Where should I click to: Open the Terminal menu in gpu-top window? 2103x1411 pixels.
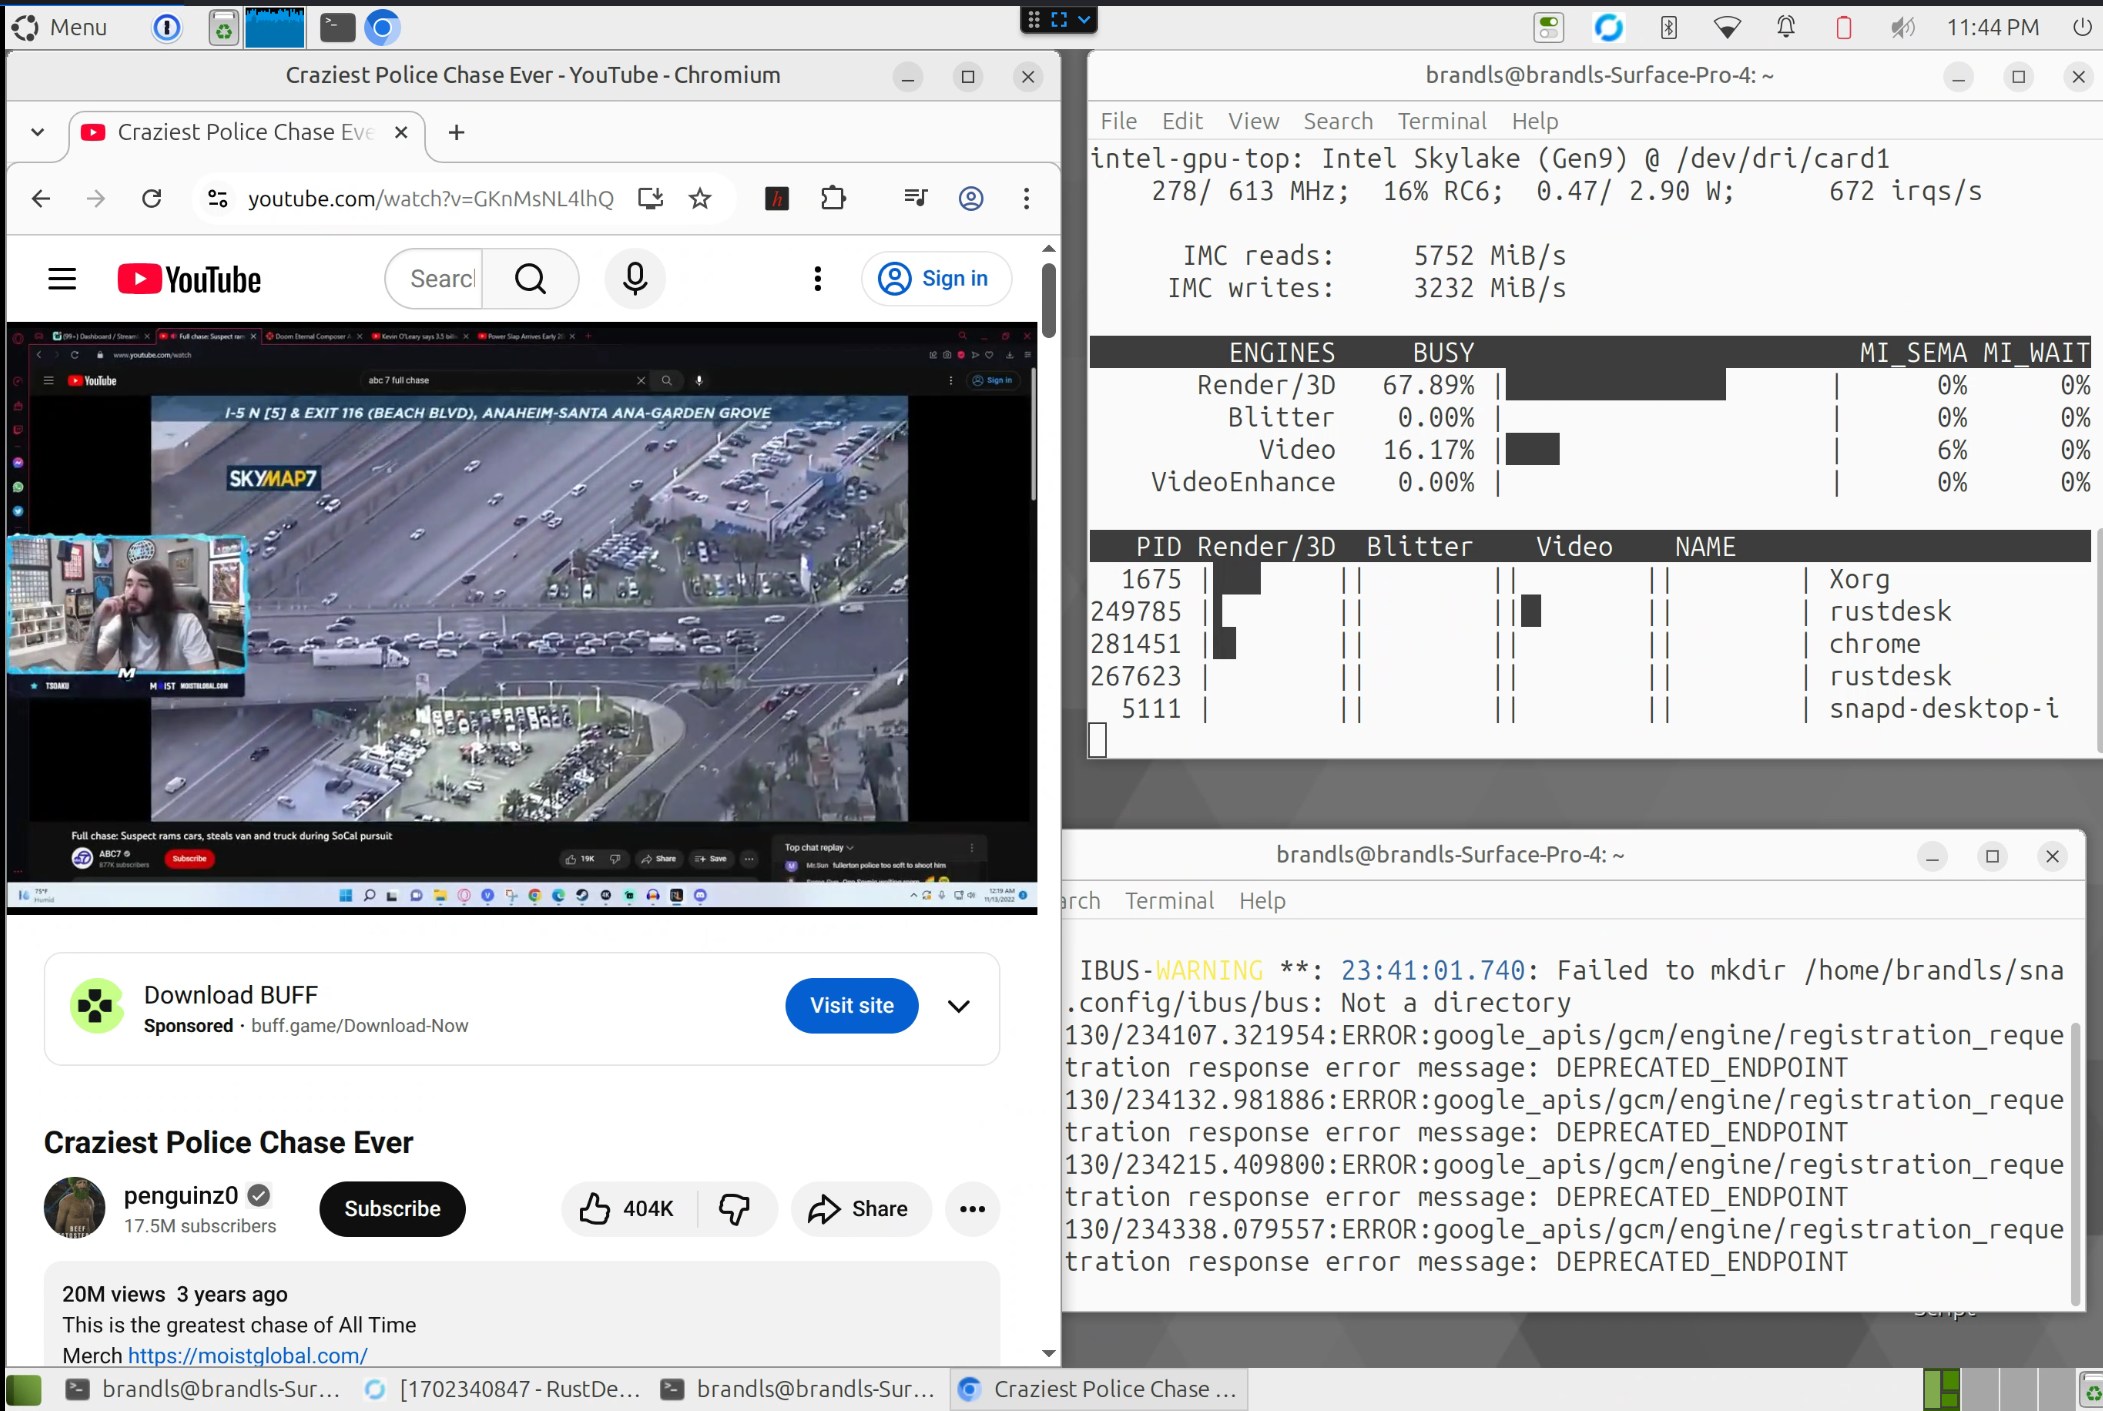pos(1441,121)
